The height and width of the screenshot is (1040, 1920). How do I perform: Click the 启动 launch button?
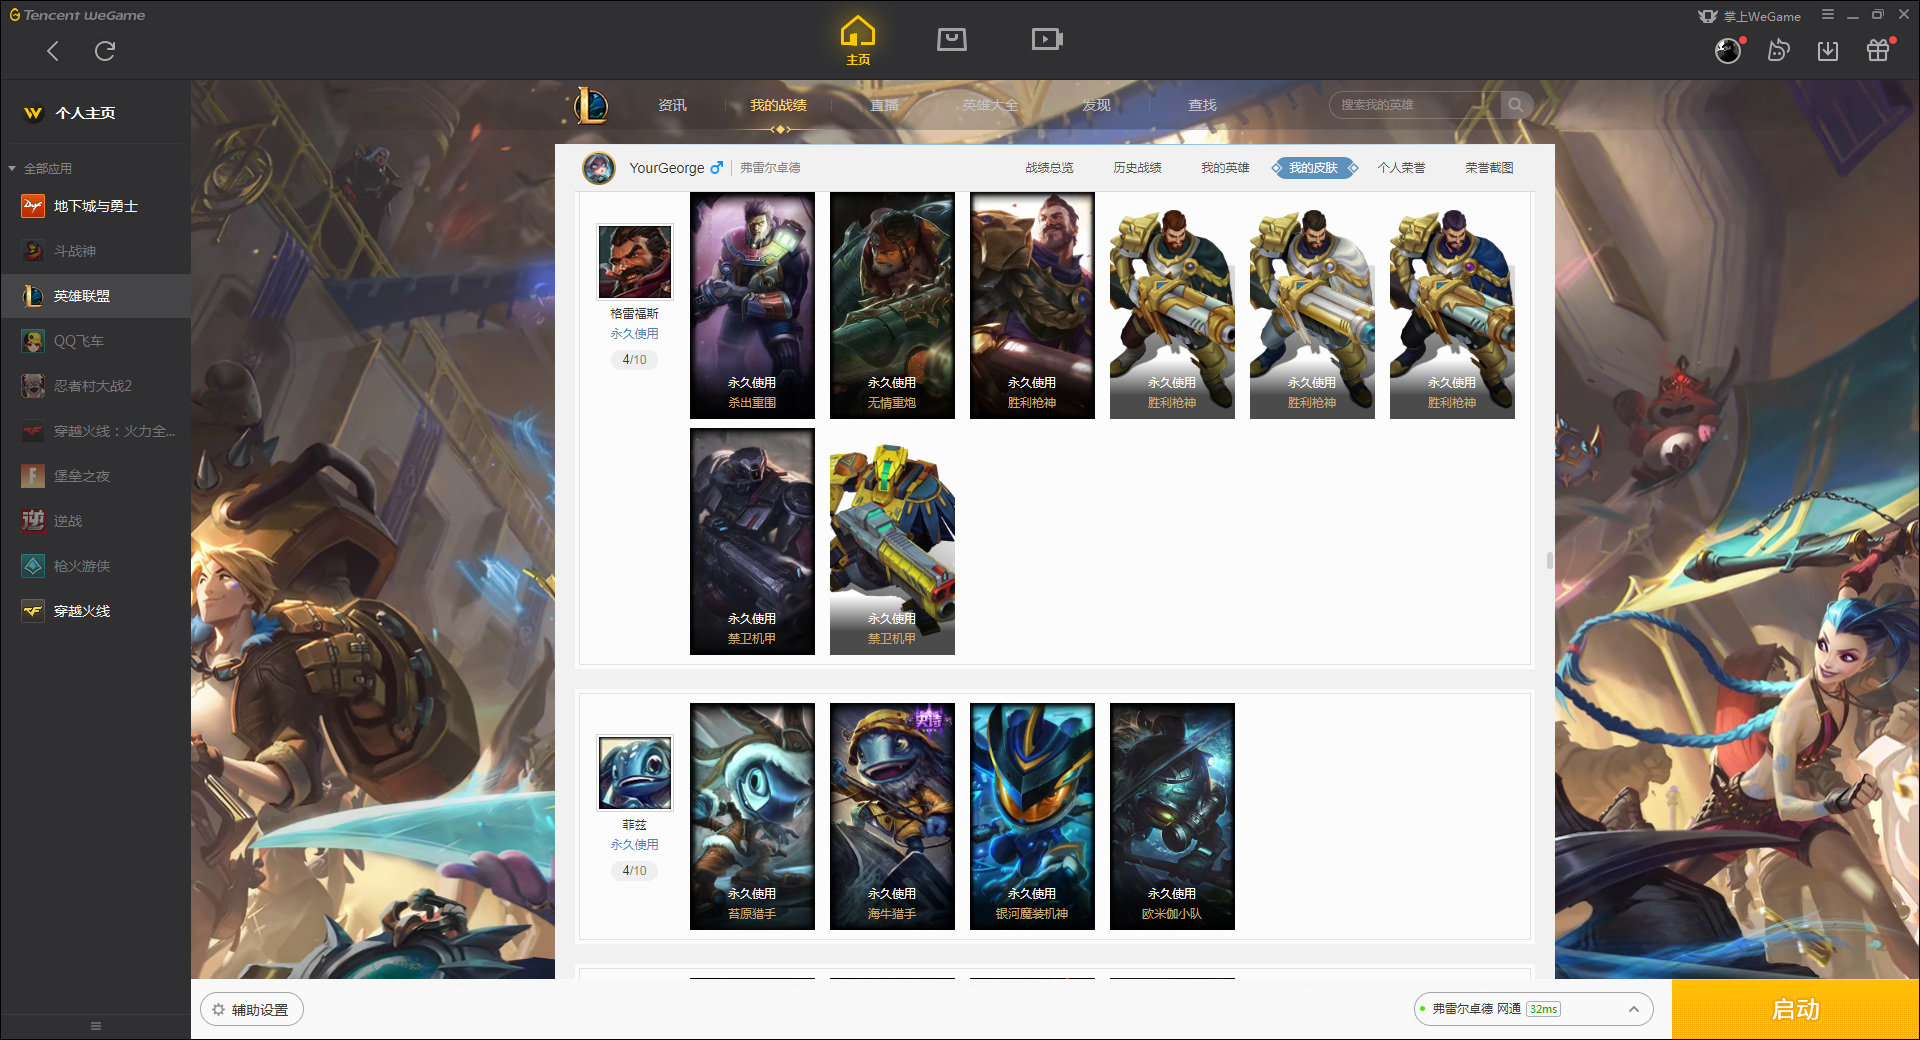coord(1796,1010)
